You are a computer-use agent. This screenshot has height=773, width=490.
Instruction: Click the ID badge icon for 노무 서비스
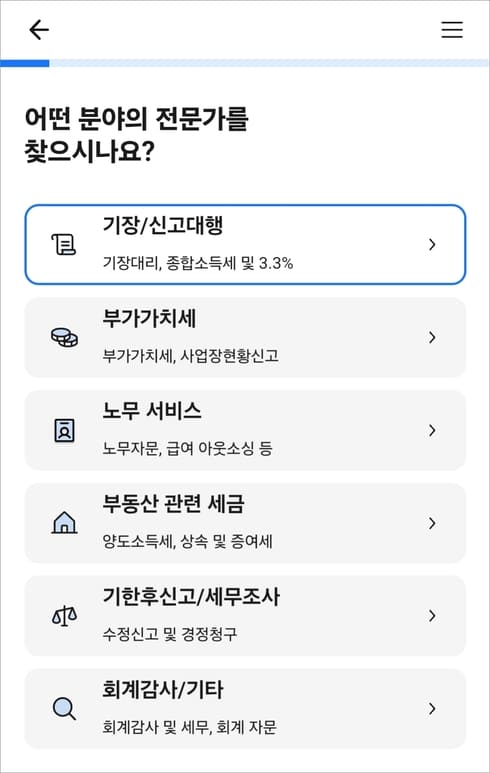[x=64, y=430]
